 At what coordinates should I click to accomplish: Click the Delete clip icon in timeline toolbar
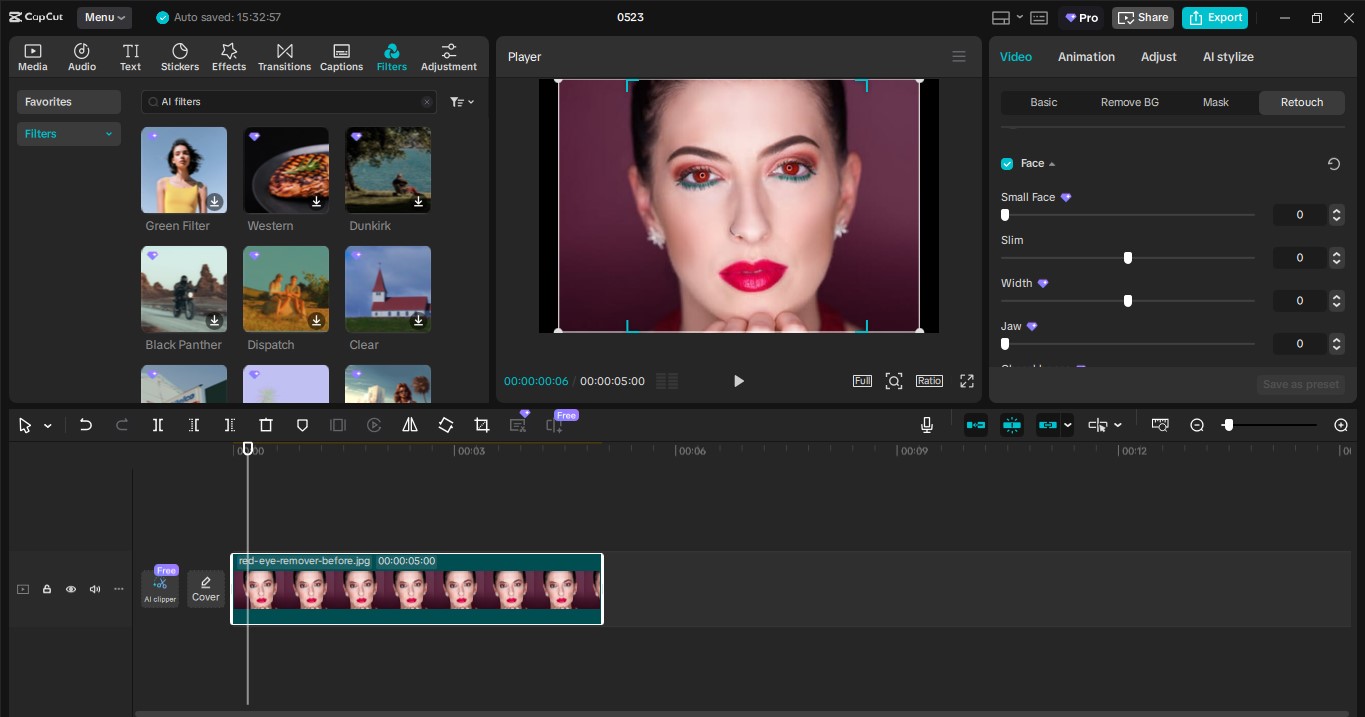pyautogui.click(x=265, y=425)
